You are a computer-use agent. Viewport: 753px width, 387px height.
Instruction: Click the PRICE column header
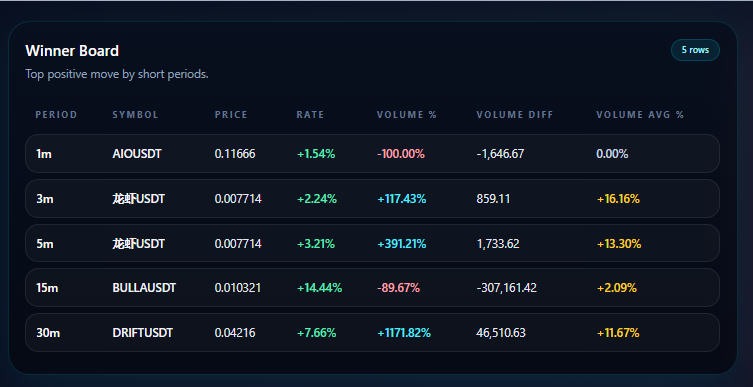[x=231, y=115]
